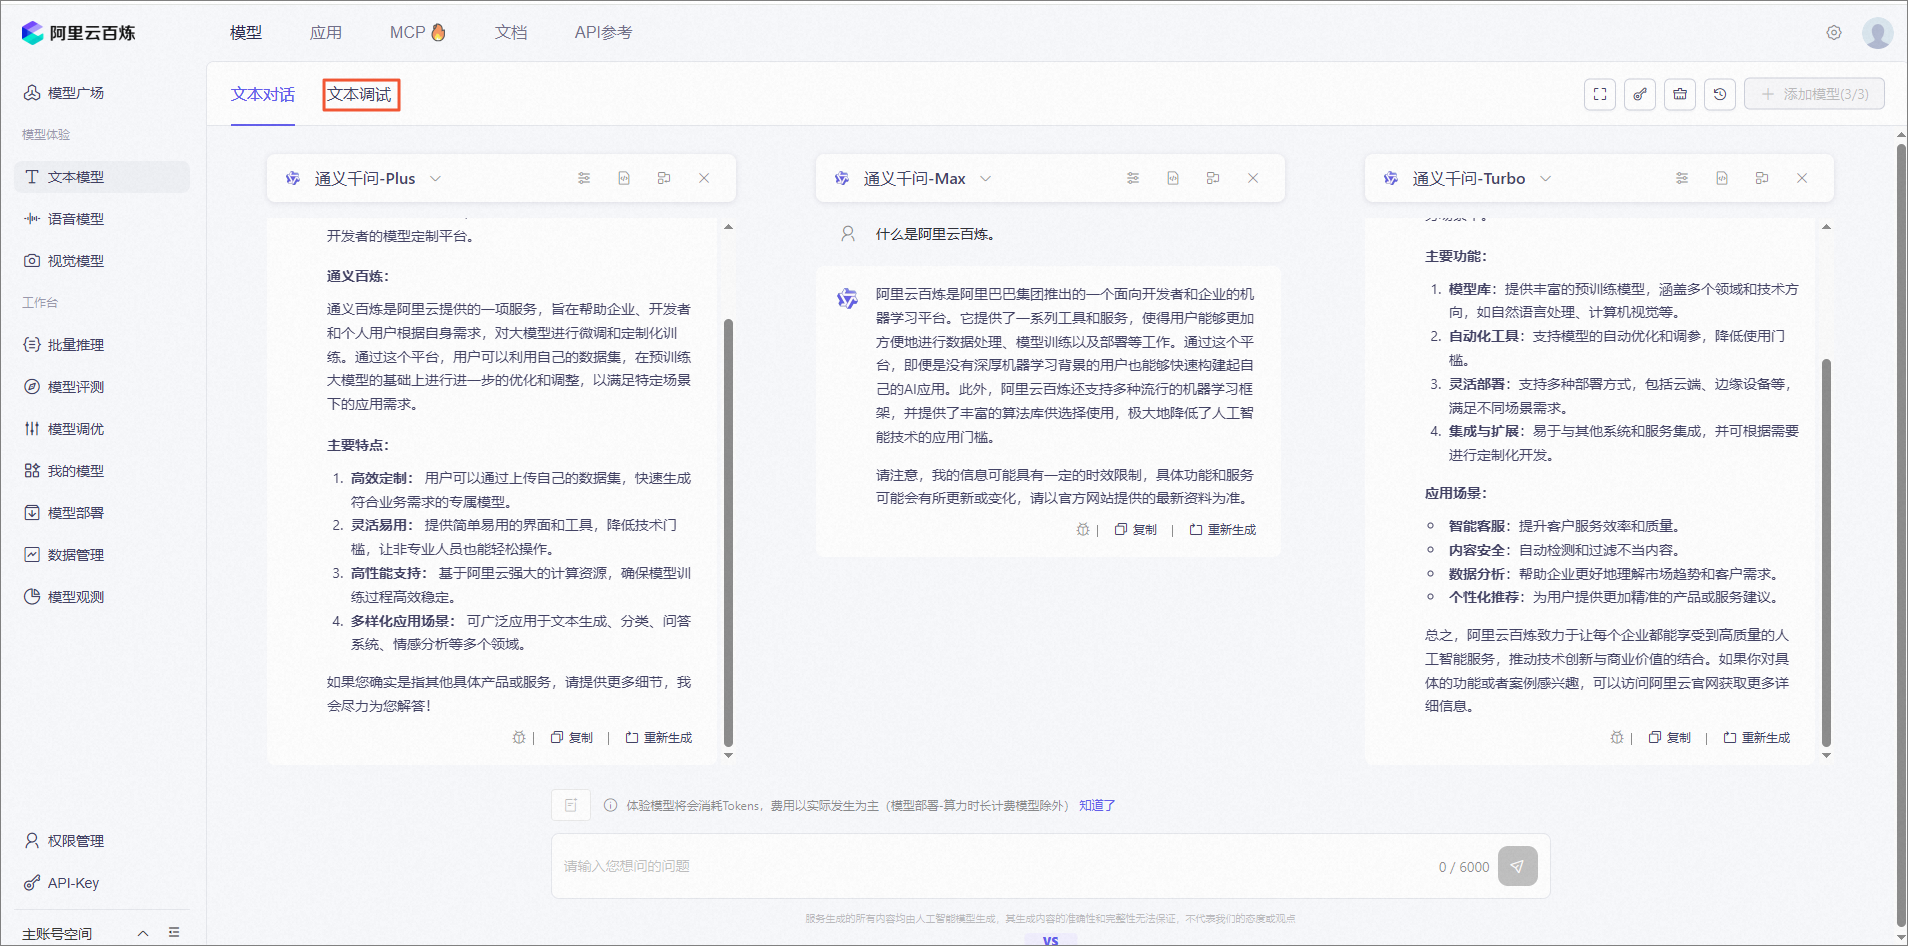
Task: Click the disabled 添加模型(3/3) button
Action: (1814, 94)
